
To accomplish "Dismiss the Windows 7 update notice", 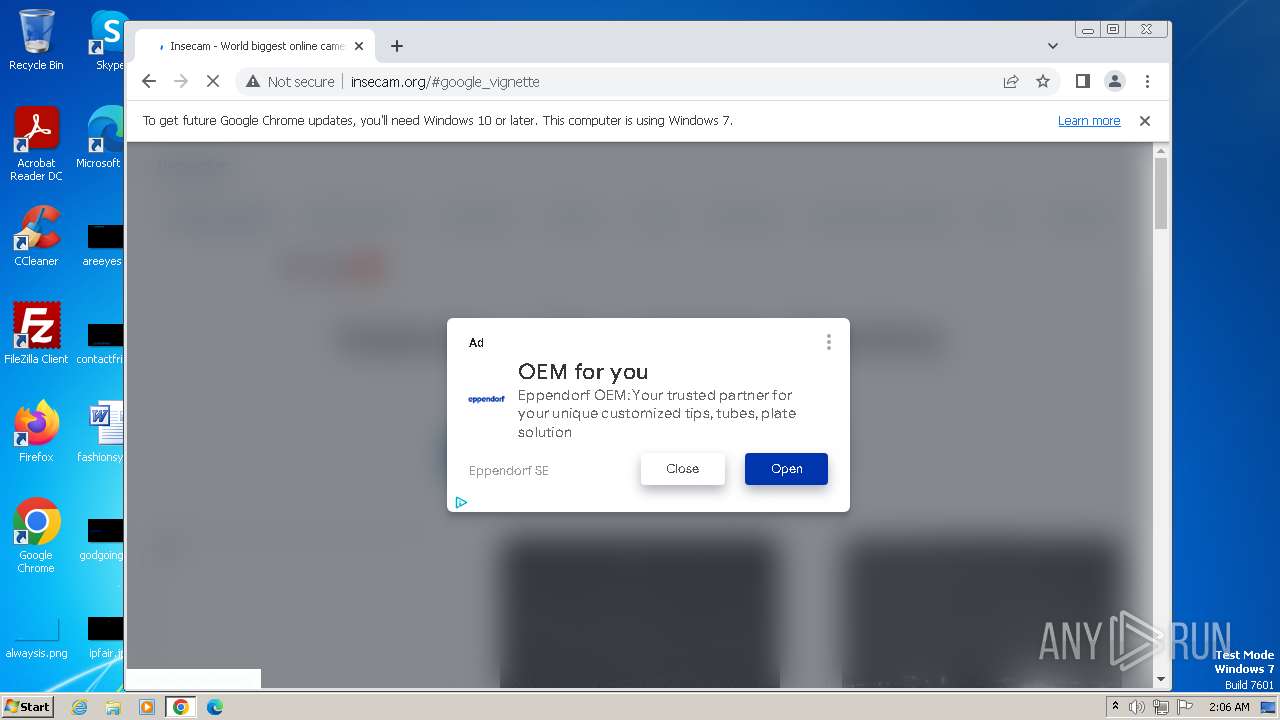I will click(x=1145, y=121).
